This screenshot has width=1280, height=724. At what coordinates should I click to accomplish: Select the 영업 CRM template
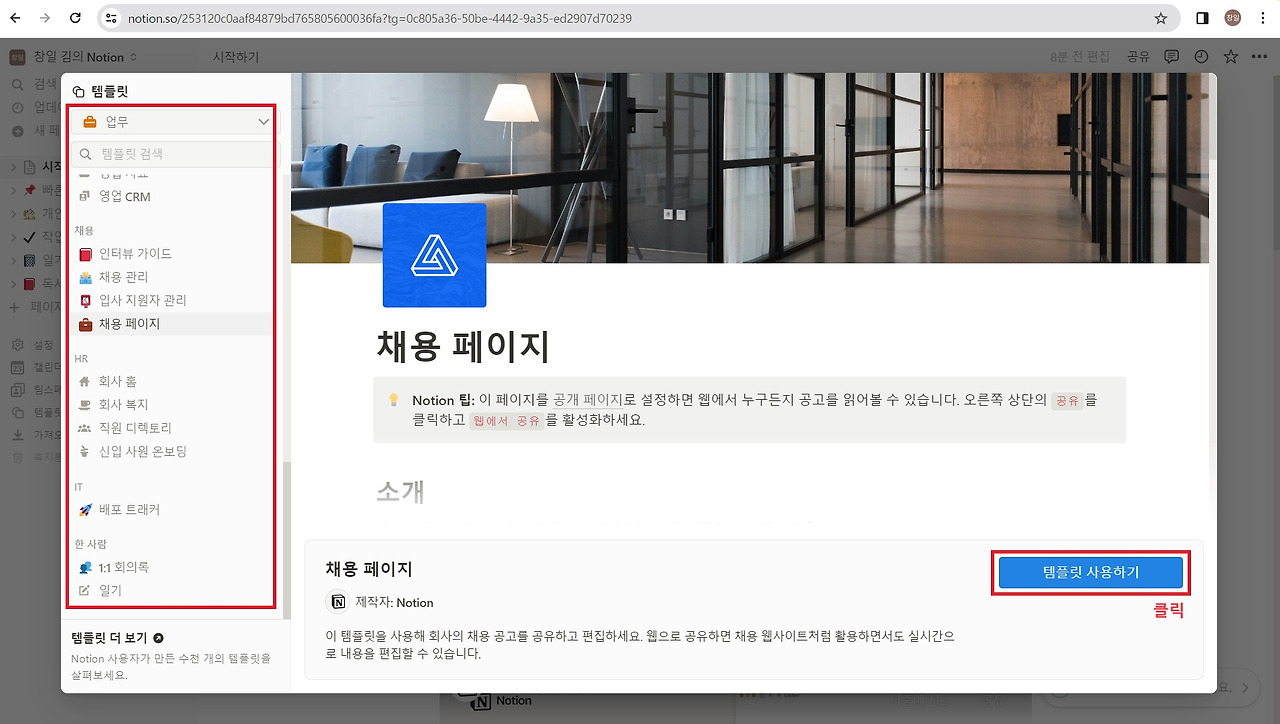pos(174,197)
